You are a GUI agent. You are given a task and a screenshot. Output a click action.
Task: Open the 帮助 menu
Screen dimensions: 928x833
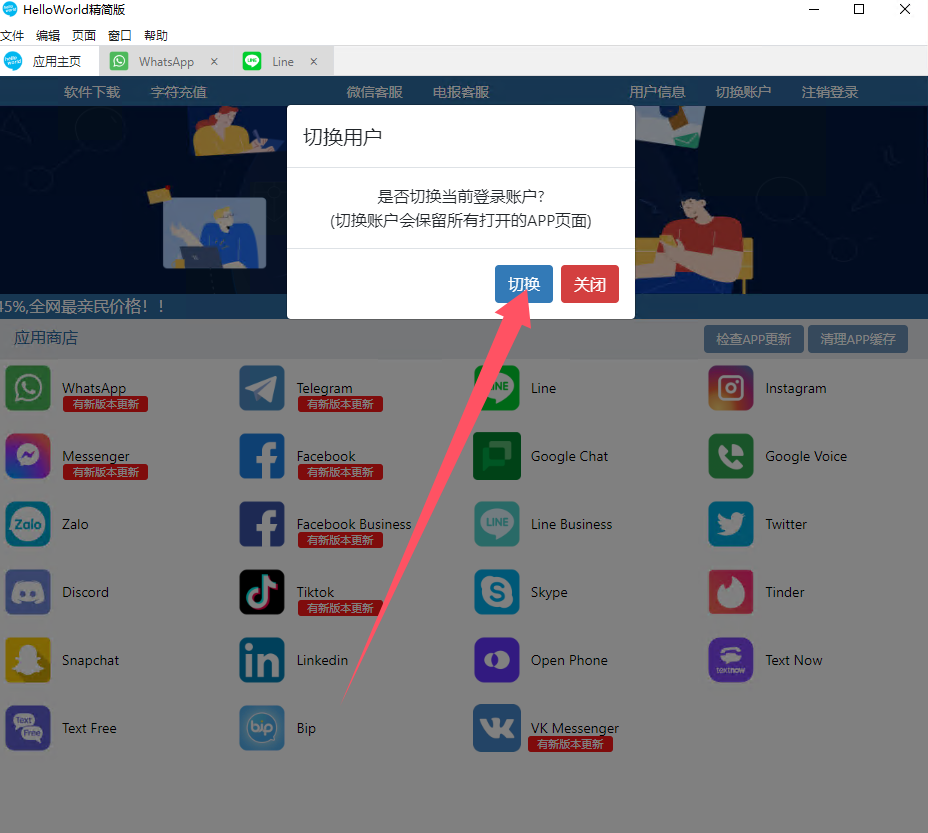tap(156, 36)
